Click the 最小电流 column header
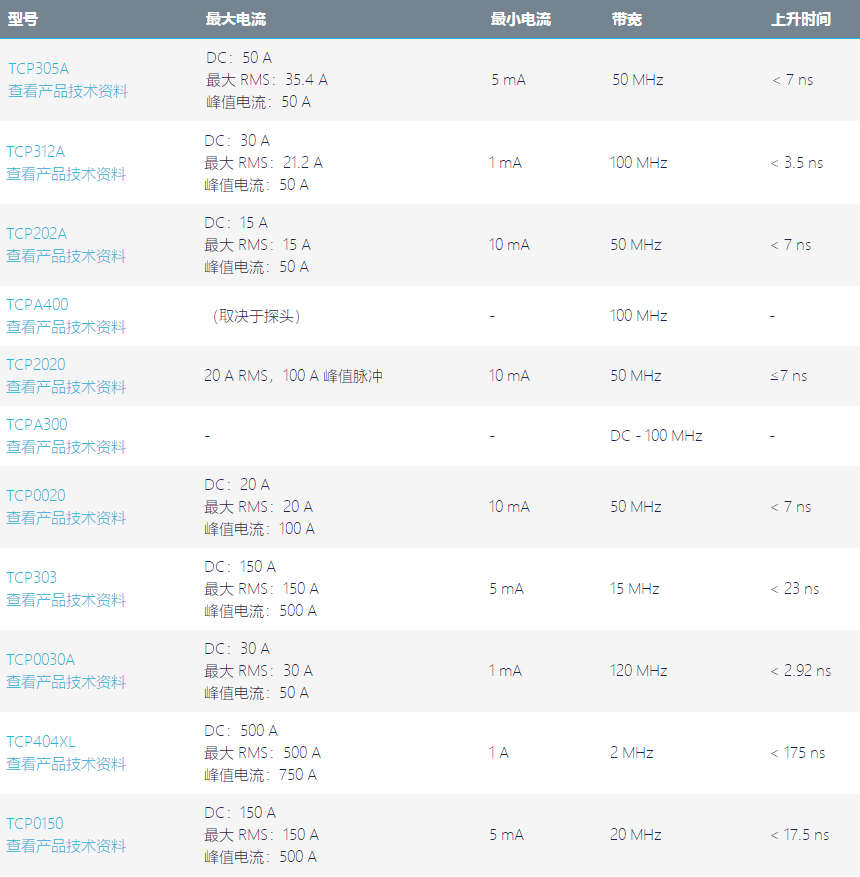Screen dimensions: 860x877 (x=521, y=20)
